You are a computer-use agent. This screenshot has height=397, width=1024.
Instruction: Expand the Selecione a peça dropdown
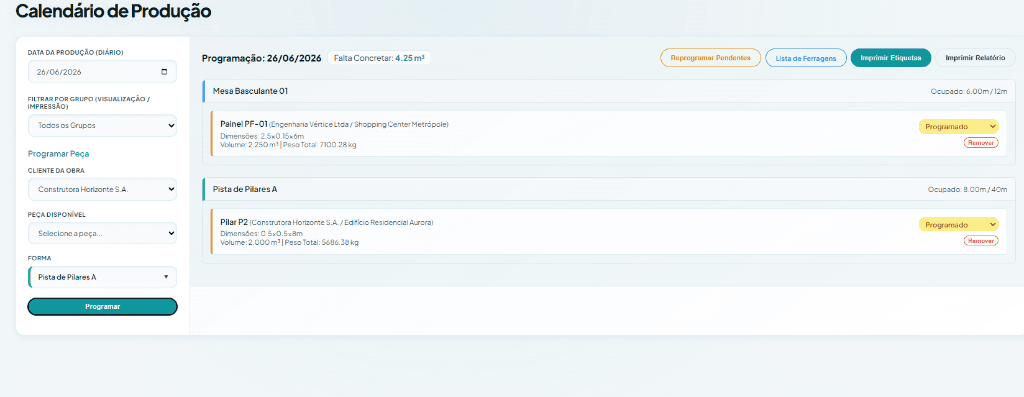(x=103, y=233)
